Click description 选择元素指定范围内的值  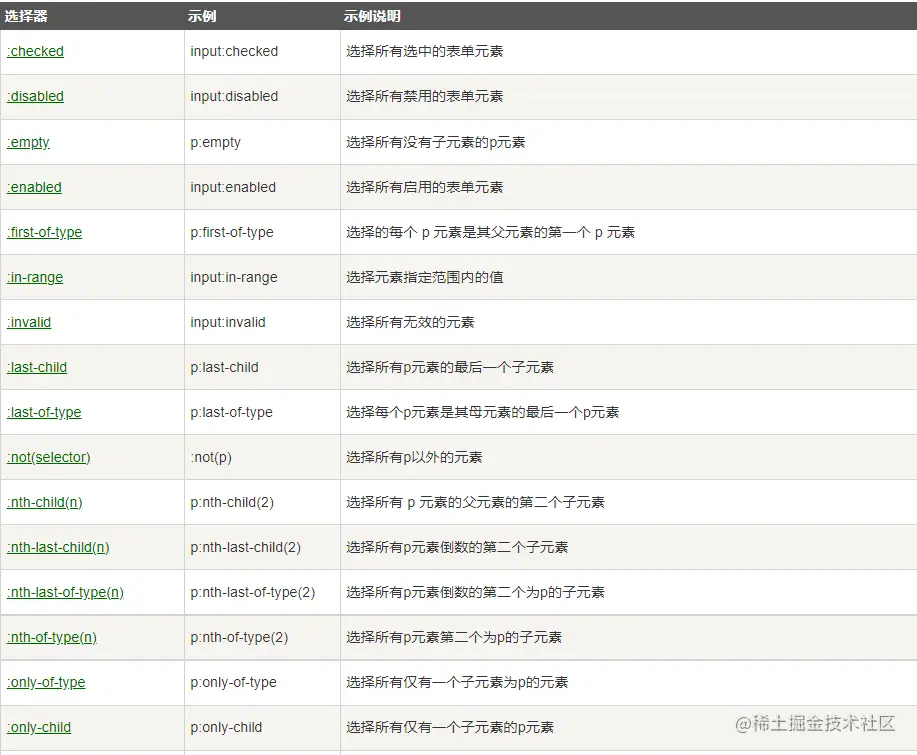coord(425,277)
